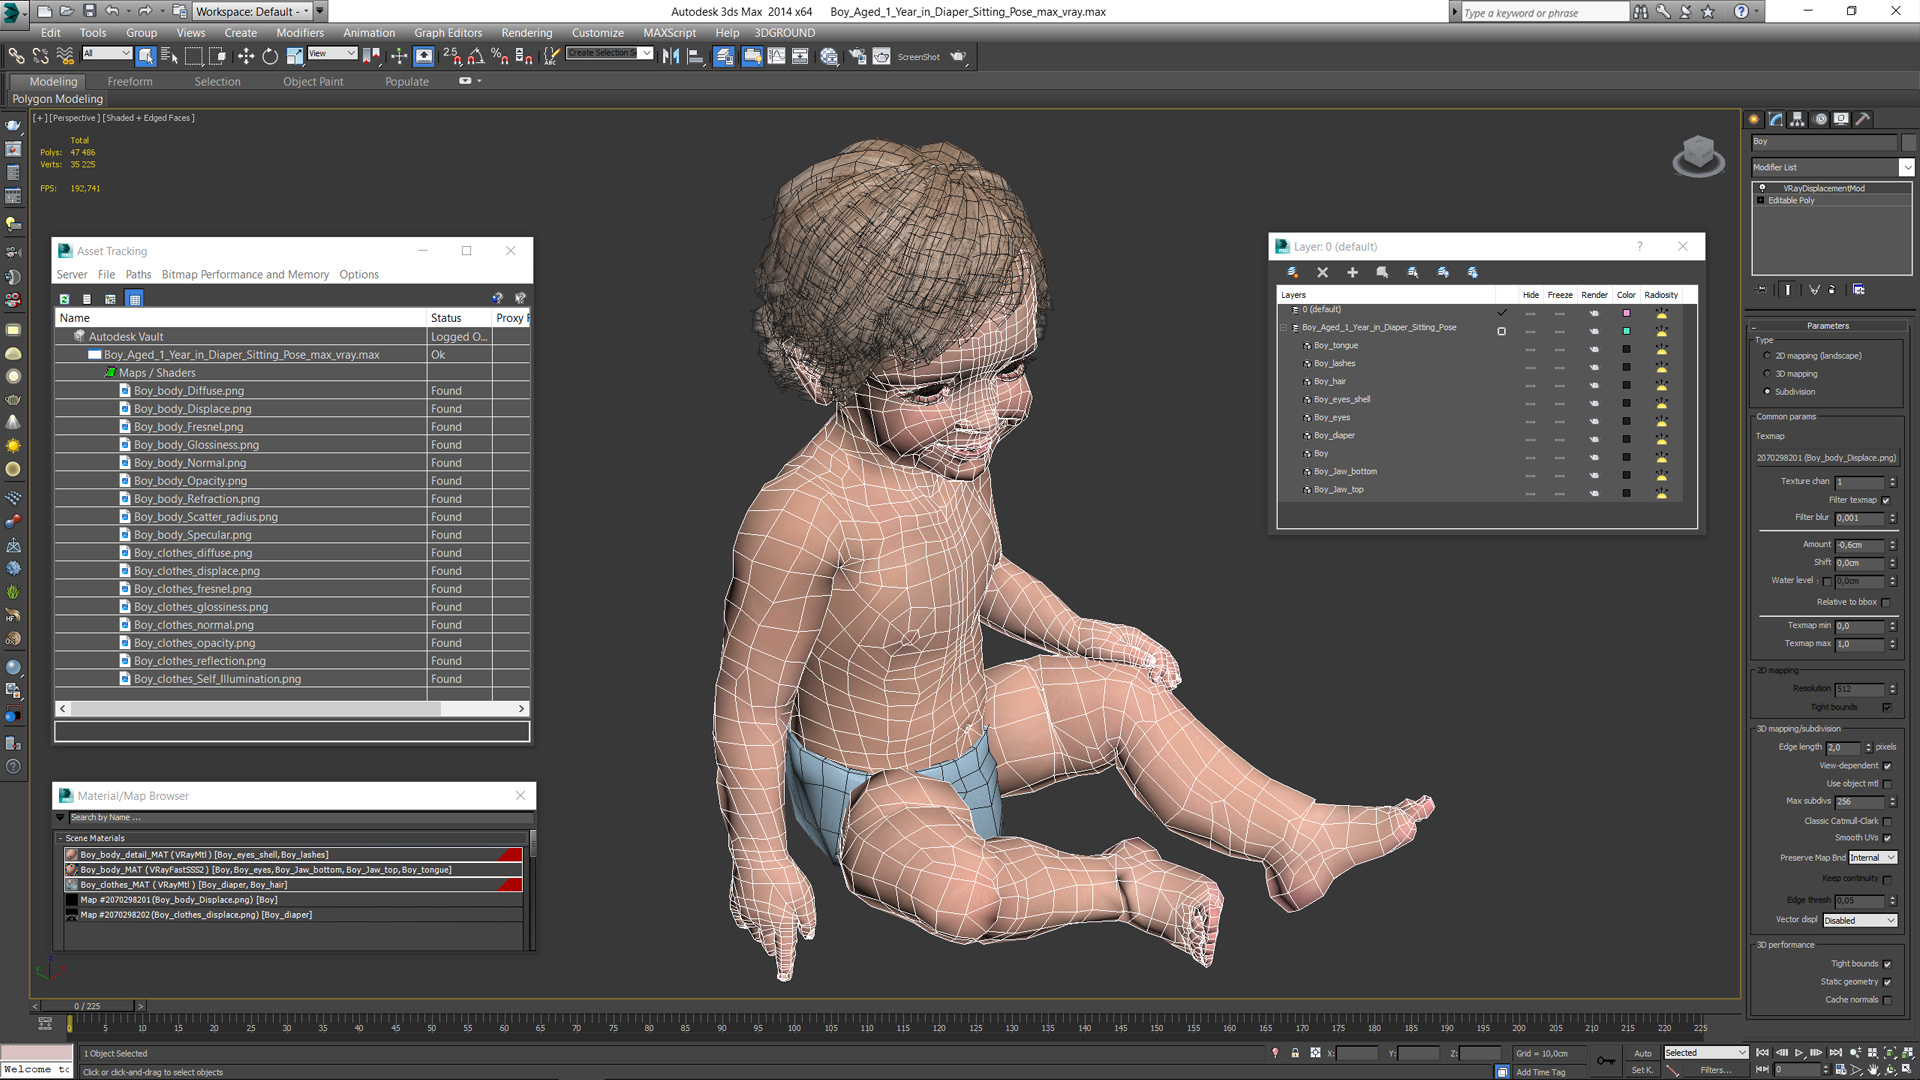Collapse Boy_Aged_1_Year_in_Diaper_Sitting_Pose layer tree

point(1284,328)
